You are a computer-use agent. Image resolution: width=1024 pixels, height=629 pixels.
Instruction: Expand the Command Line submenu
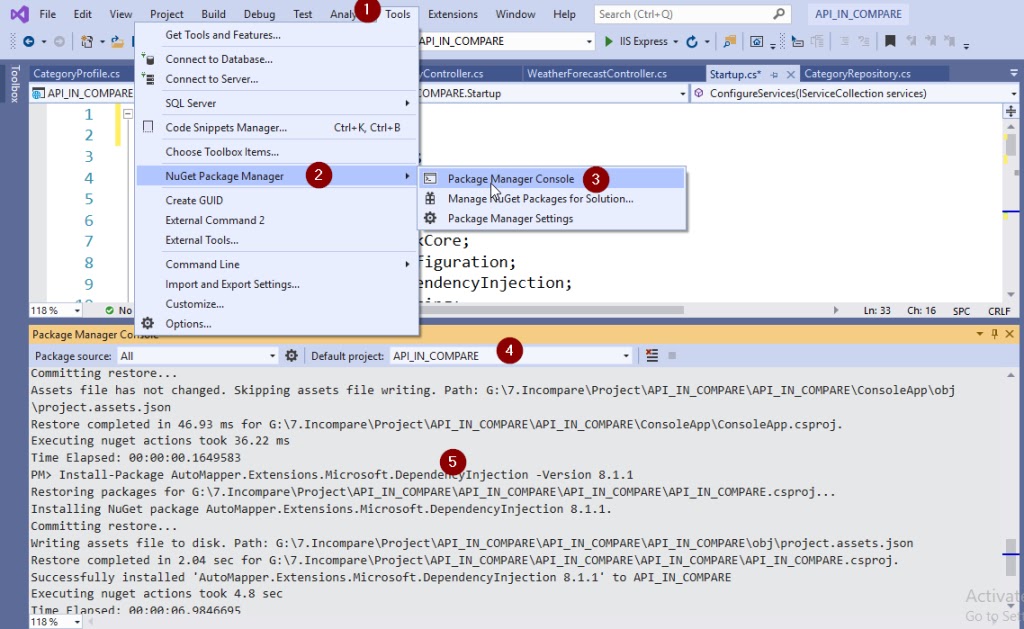tap(277, 264)
